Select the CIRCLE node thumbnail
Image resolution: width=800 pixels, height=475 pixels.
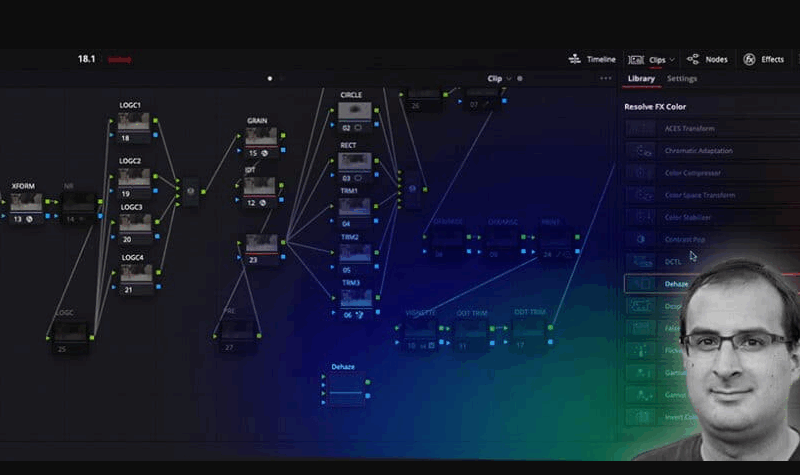(x=355, y=111)
